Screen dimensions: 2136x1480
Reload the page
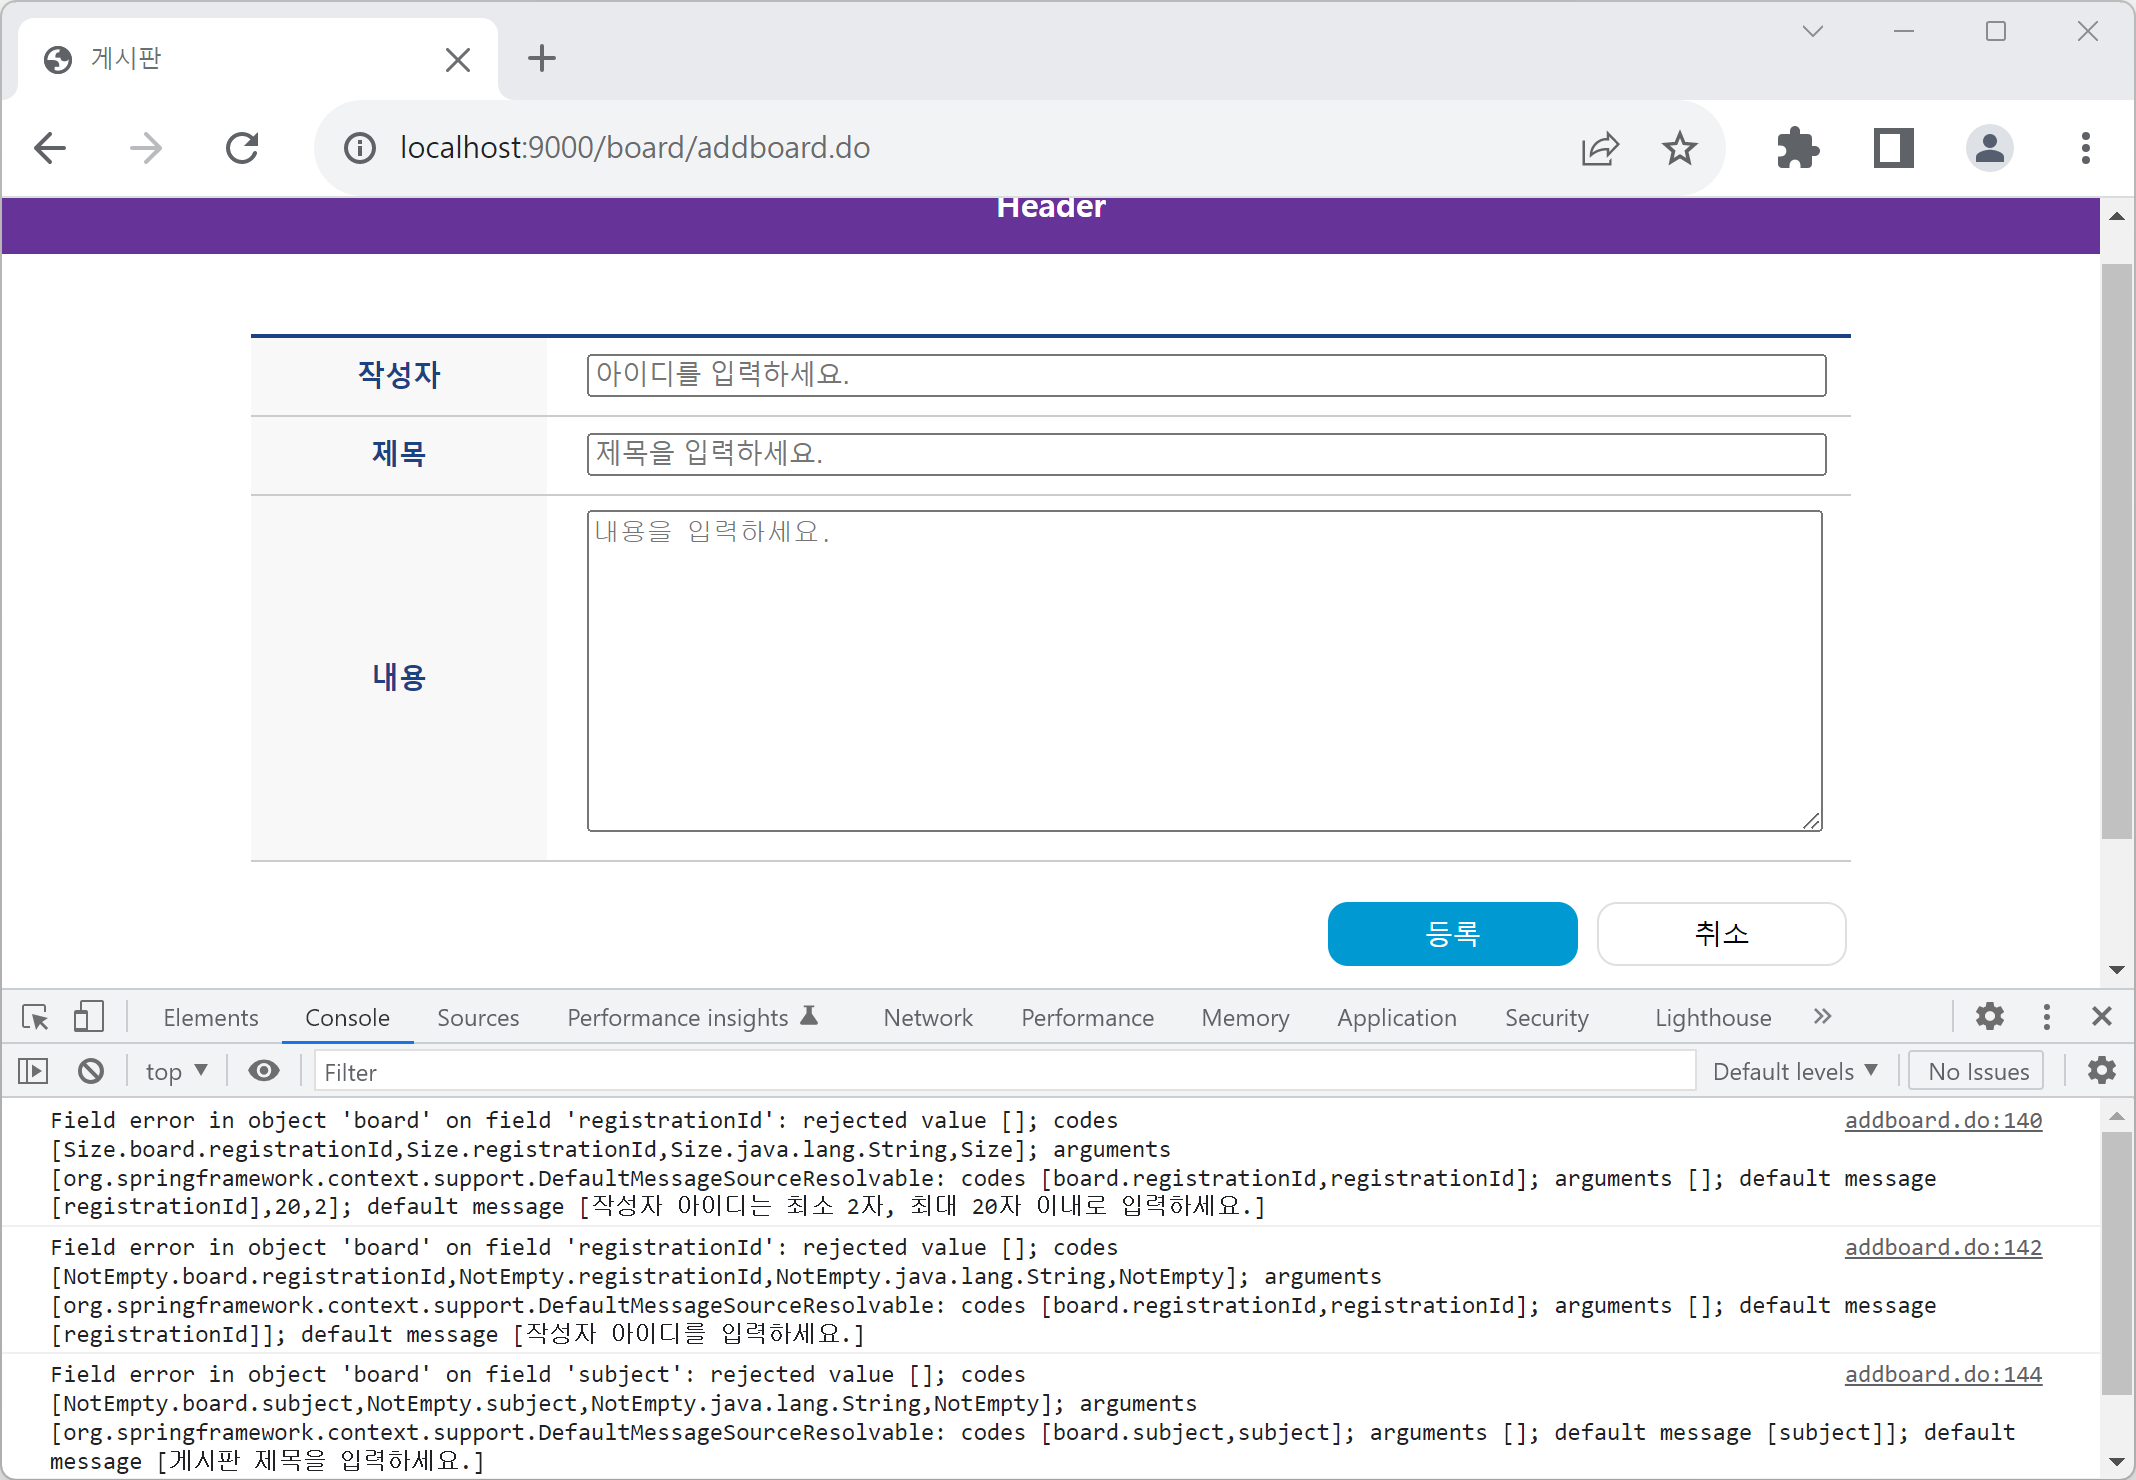coord(242,149)
